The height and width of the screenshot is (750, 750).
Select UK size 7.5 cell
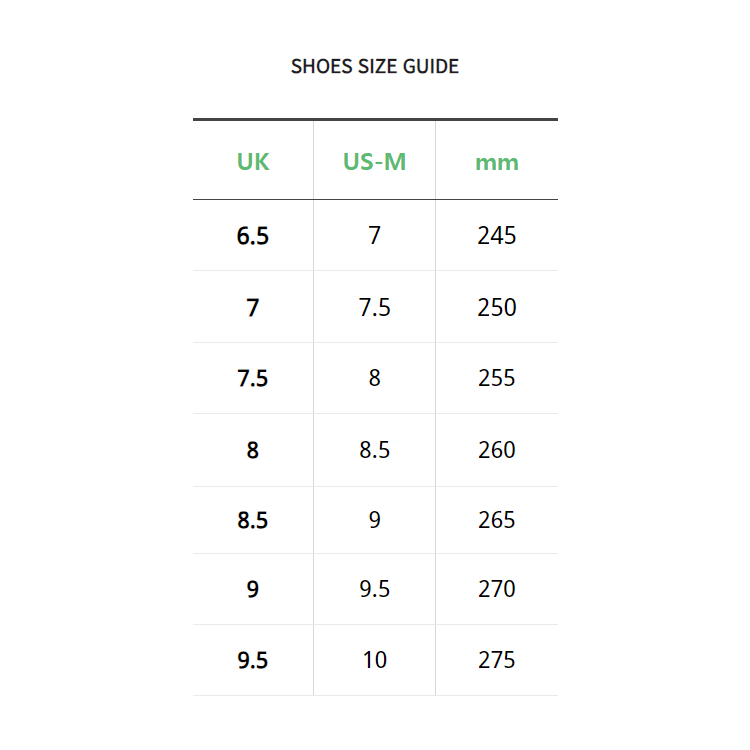253,378
